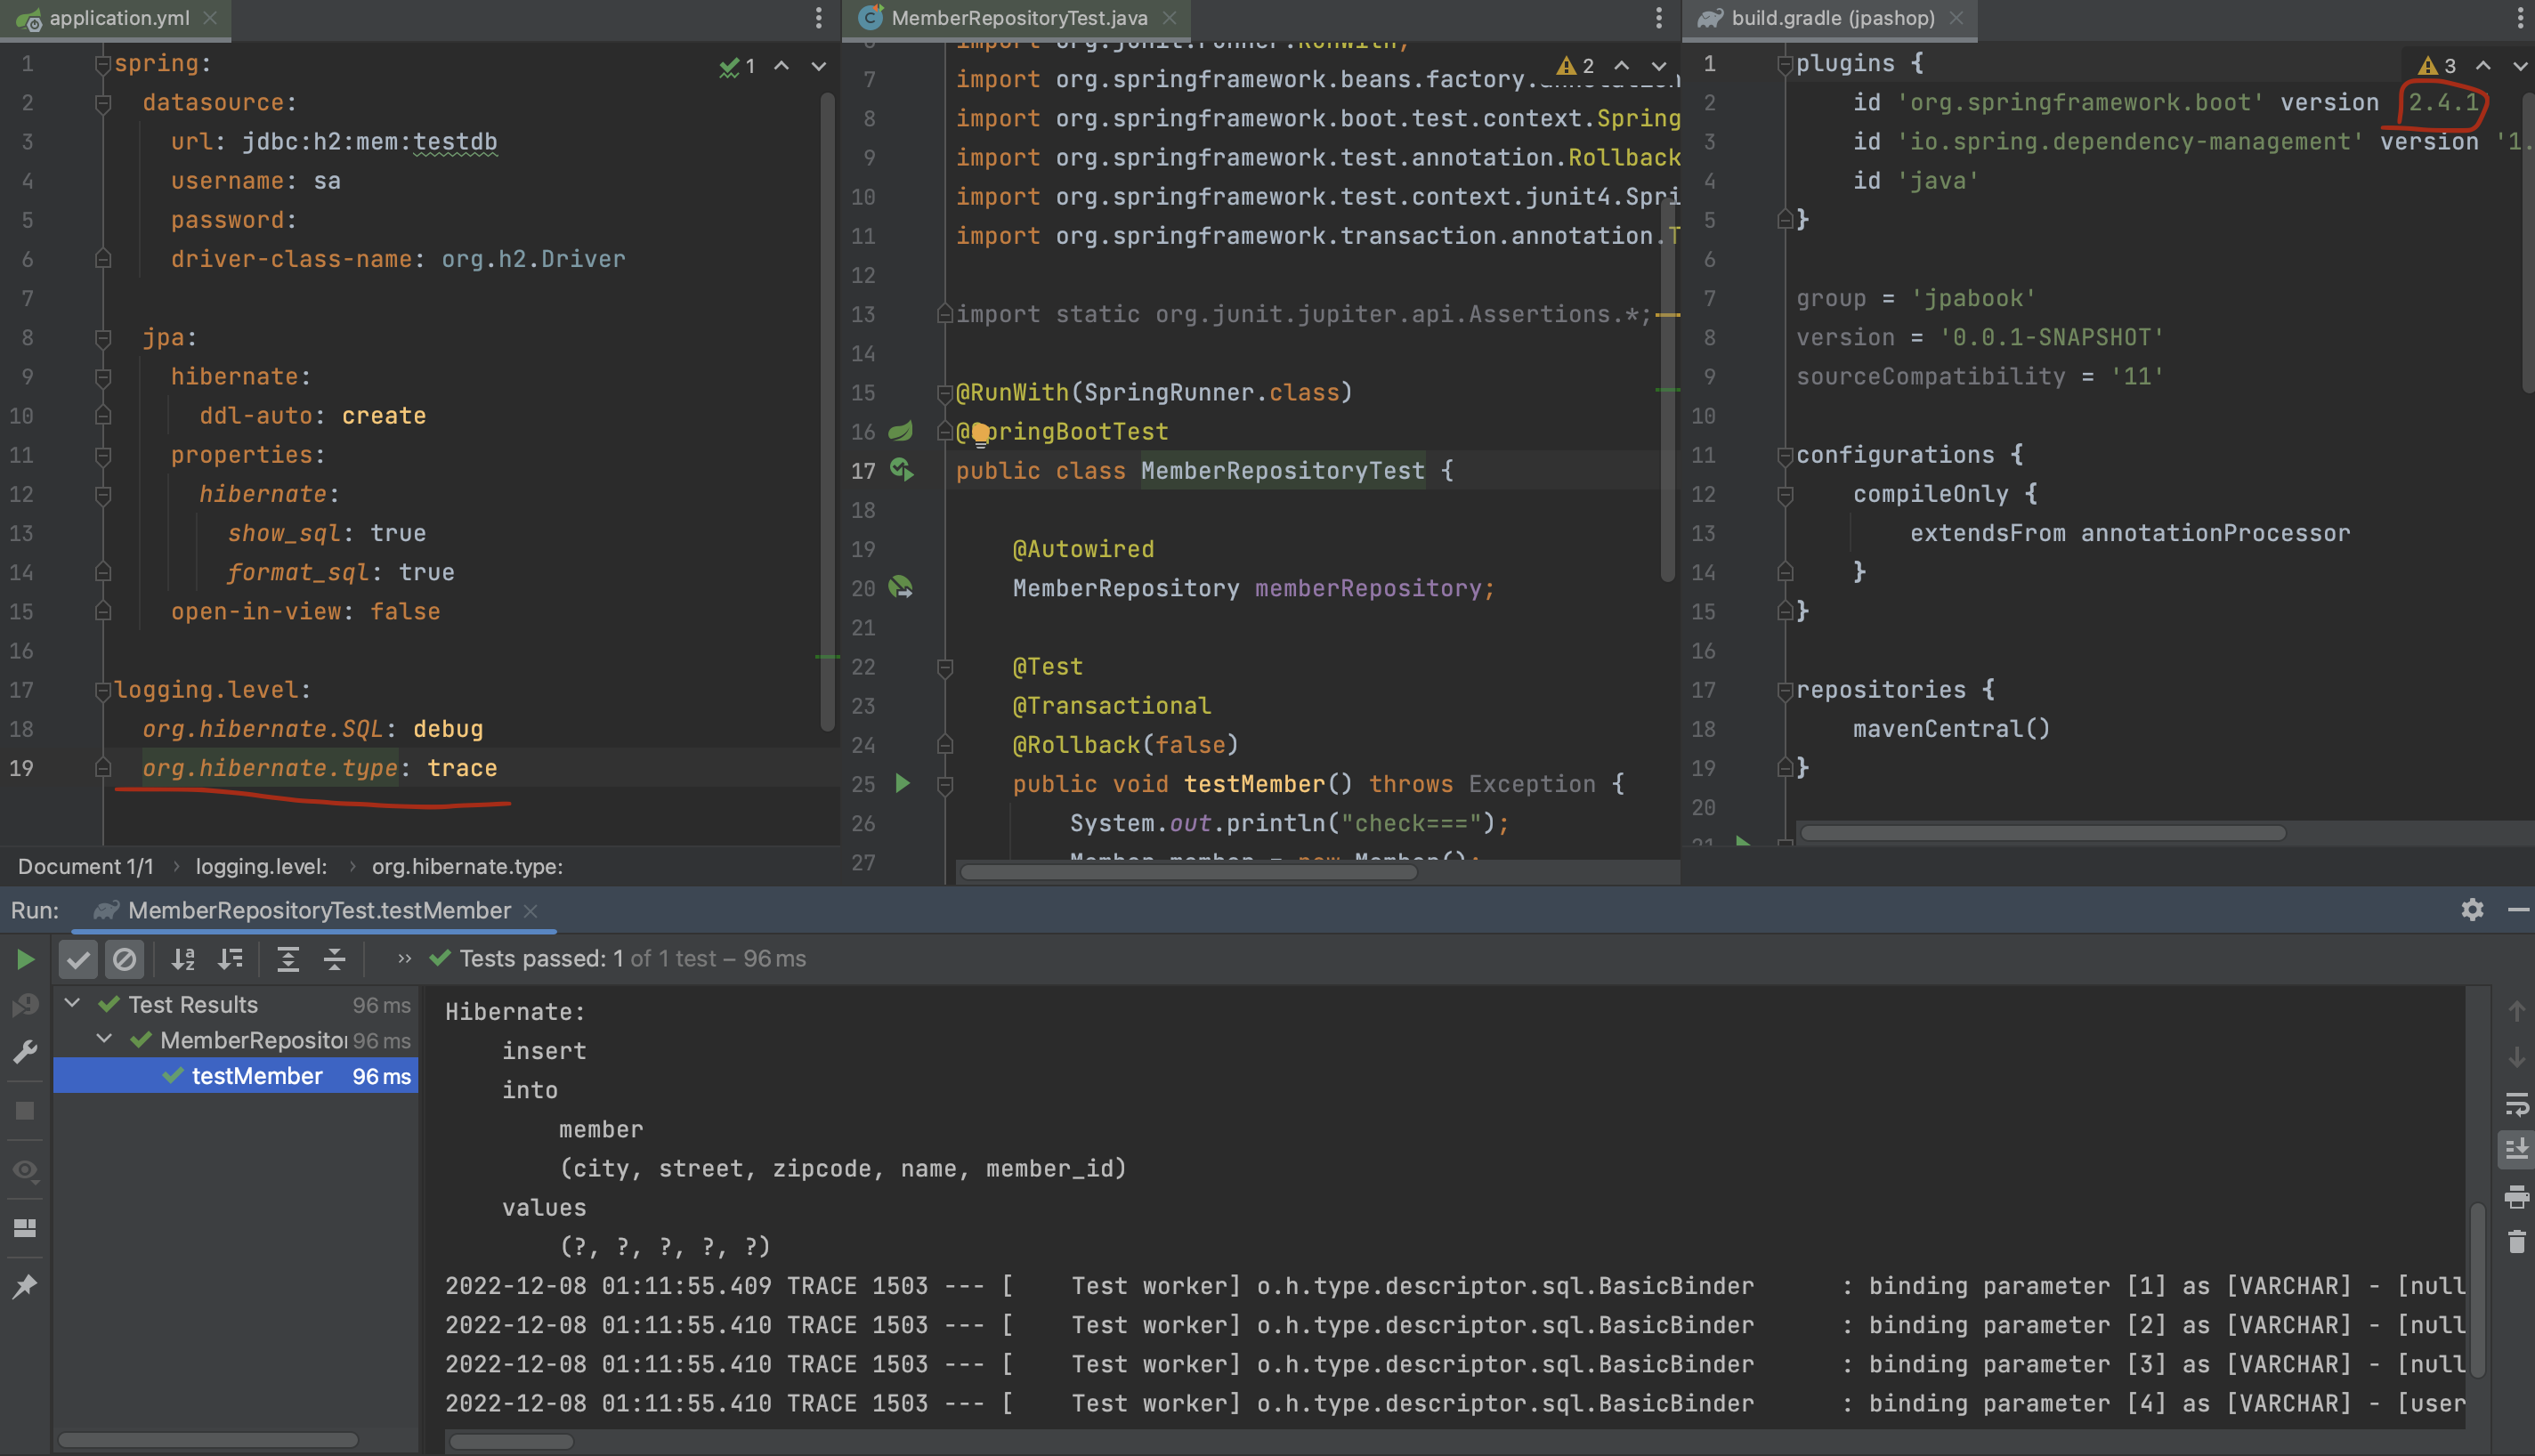Toggle Show Passed tests filter
This screenshot has height=1456, width=2535.
click(78, 959)
